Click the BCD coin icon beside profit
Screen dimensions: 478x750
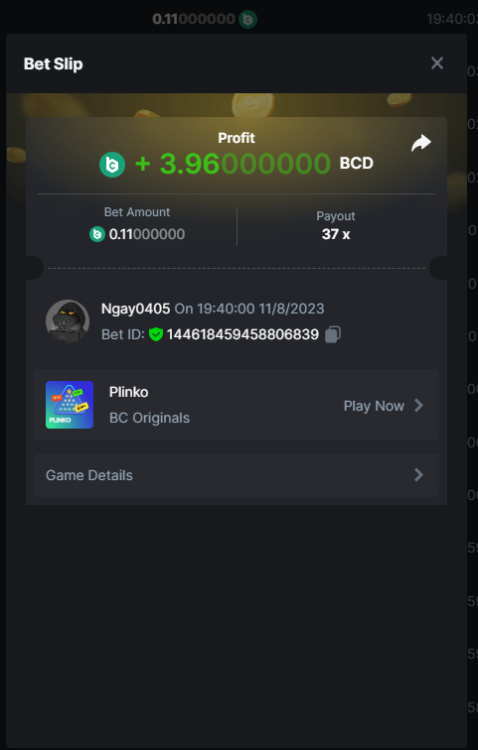click(112, 165)
